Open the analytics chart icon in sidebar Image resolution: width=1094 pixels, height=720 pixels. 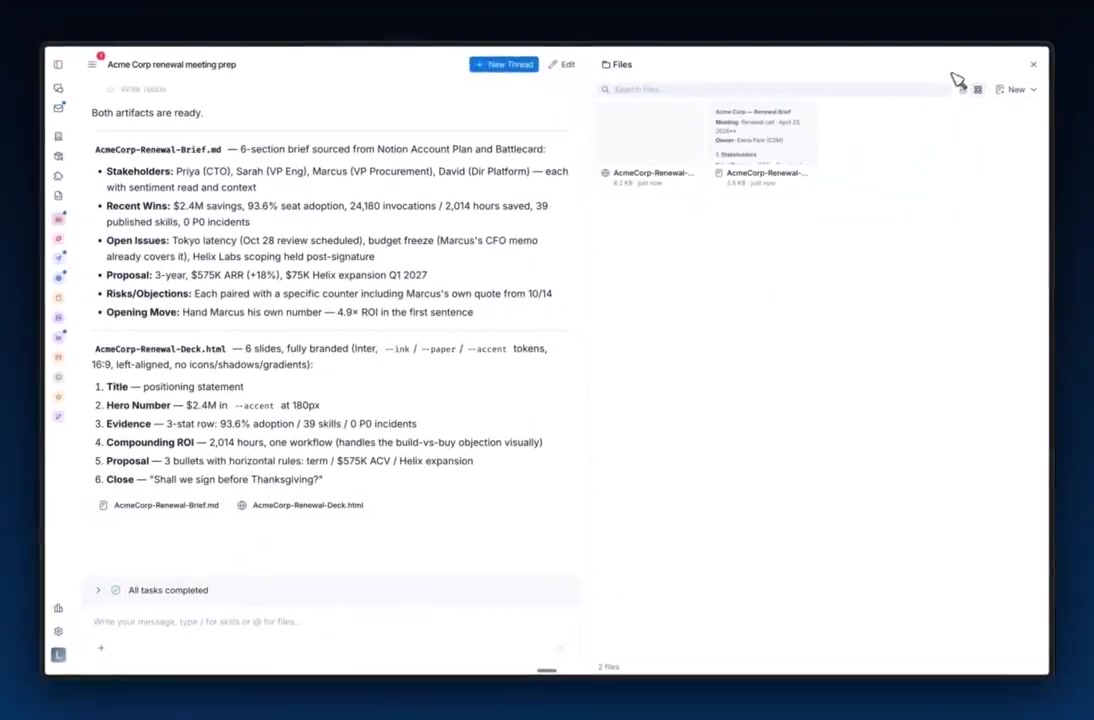click(59, 608)
